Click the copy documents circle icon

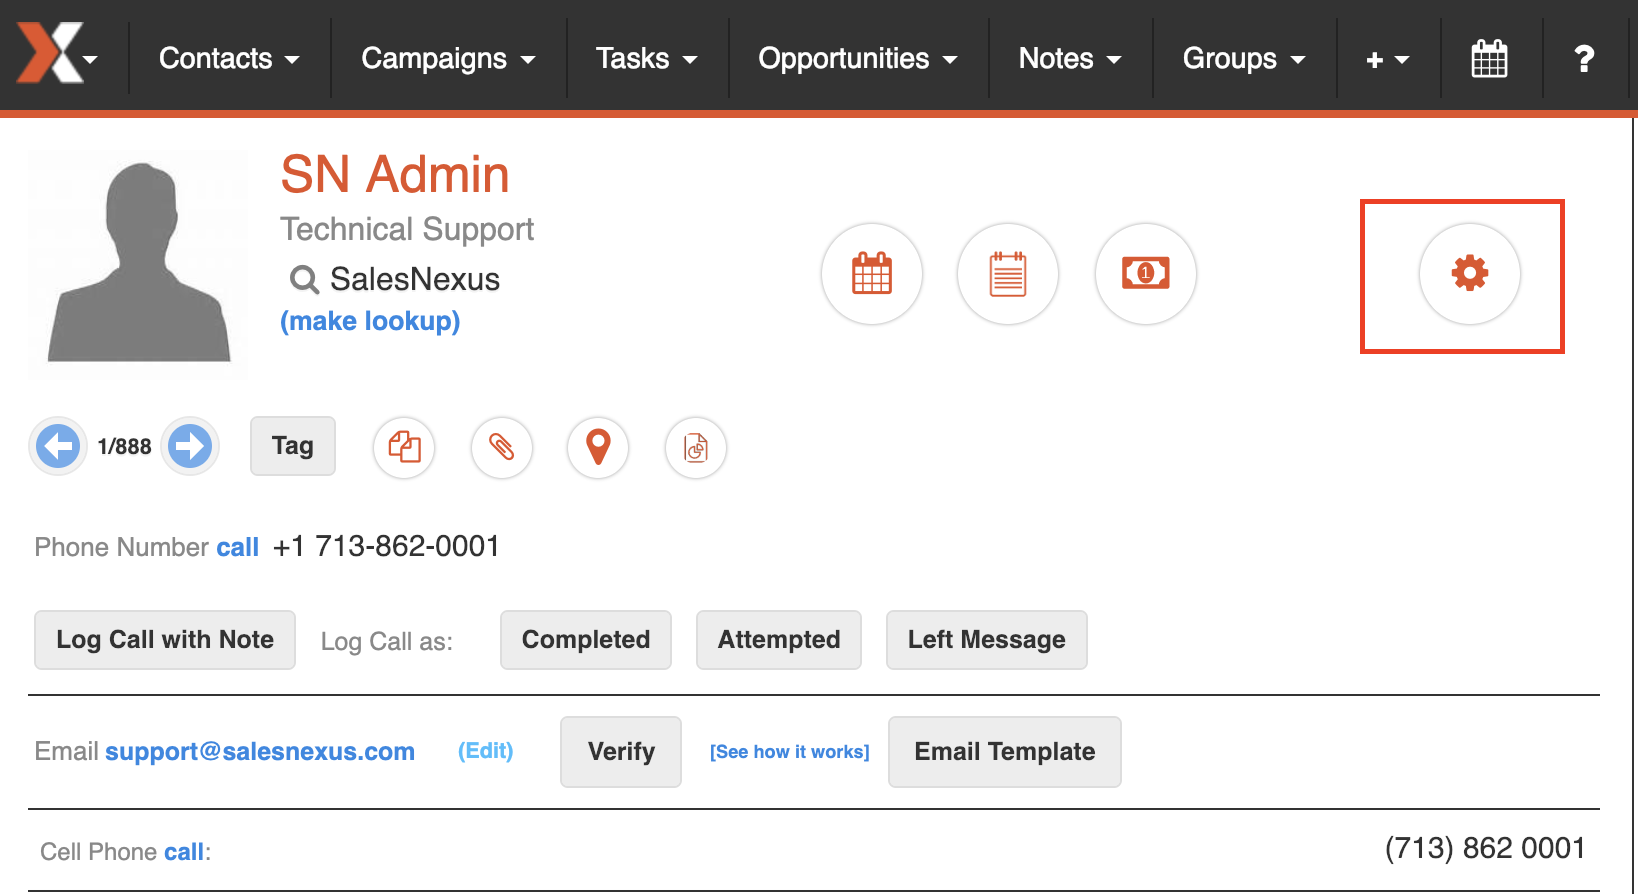(404, 447)
